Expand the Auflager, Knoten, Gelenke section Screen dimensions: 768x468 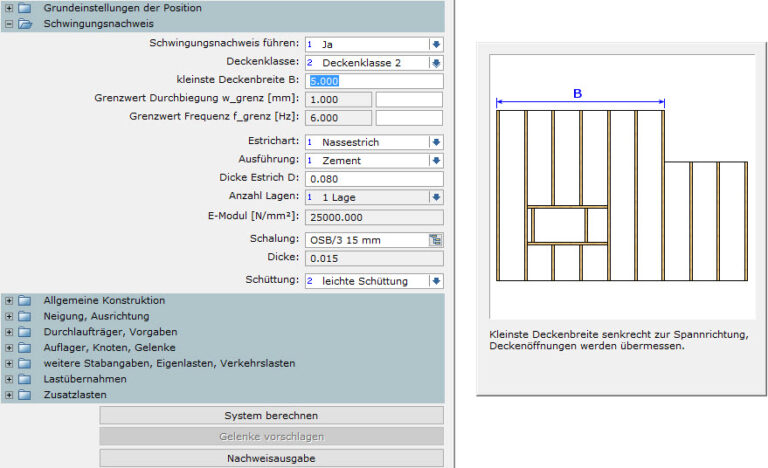coord(9,348)
